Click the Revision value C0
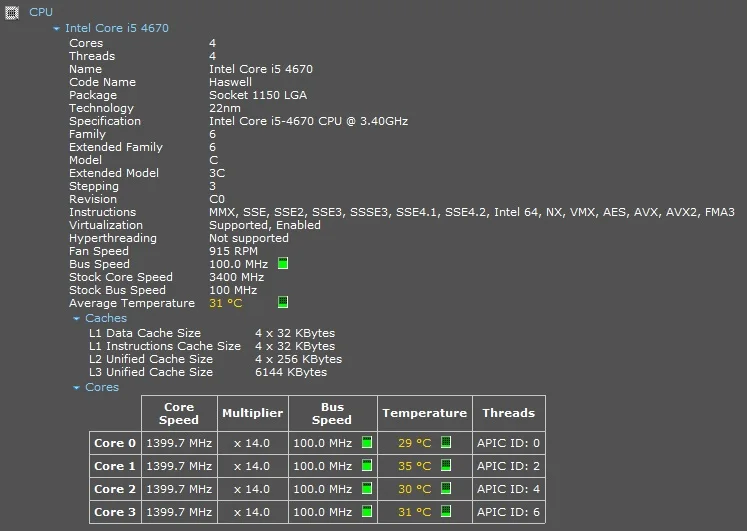Screen dimensions: 747x531 pyautogui.click(x=217, y=199)
